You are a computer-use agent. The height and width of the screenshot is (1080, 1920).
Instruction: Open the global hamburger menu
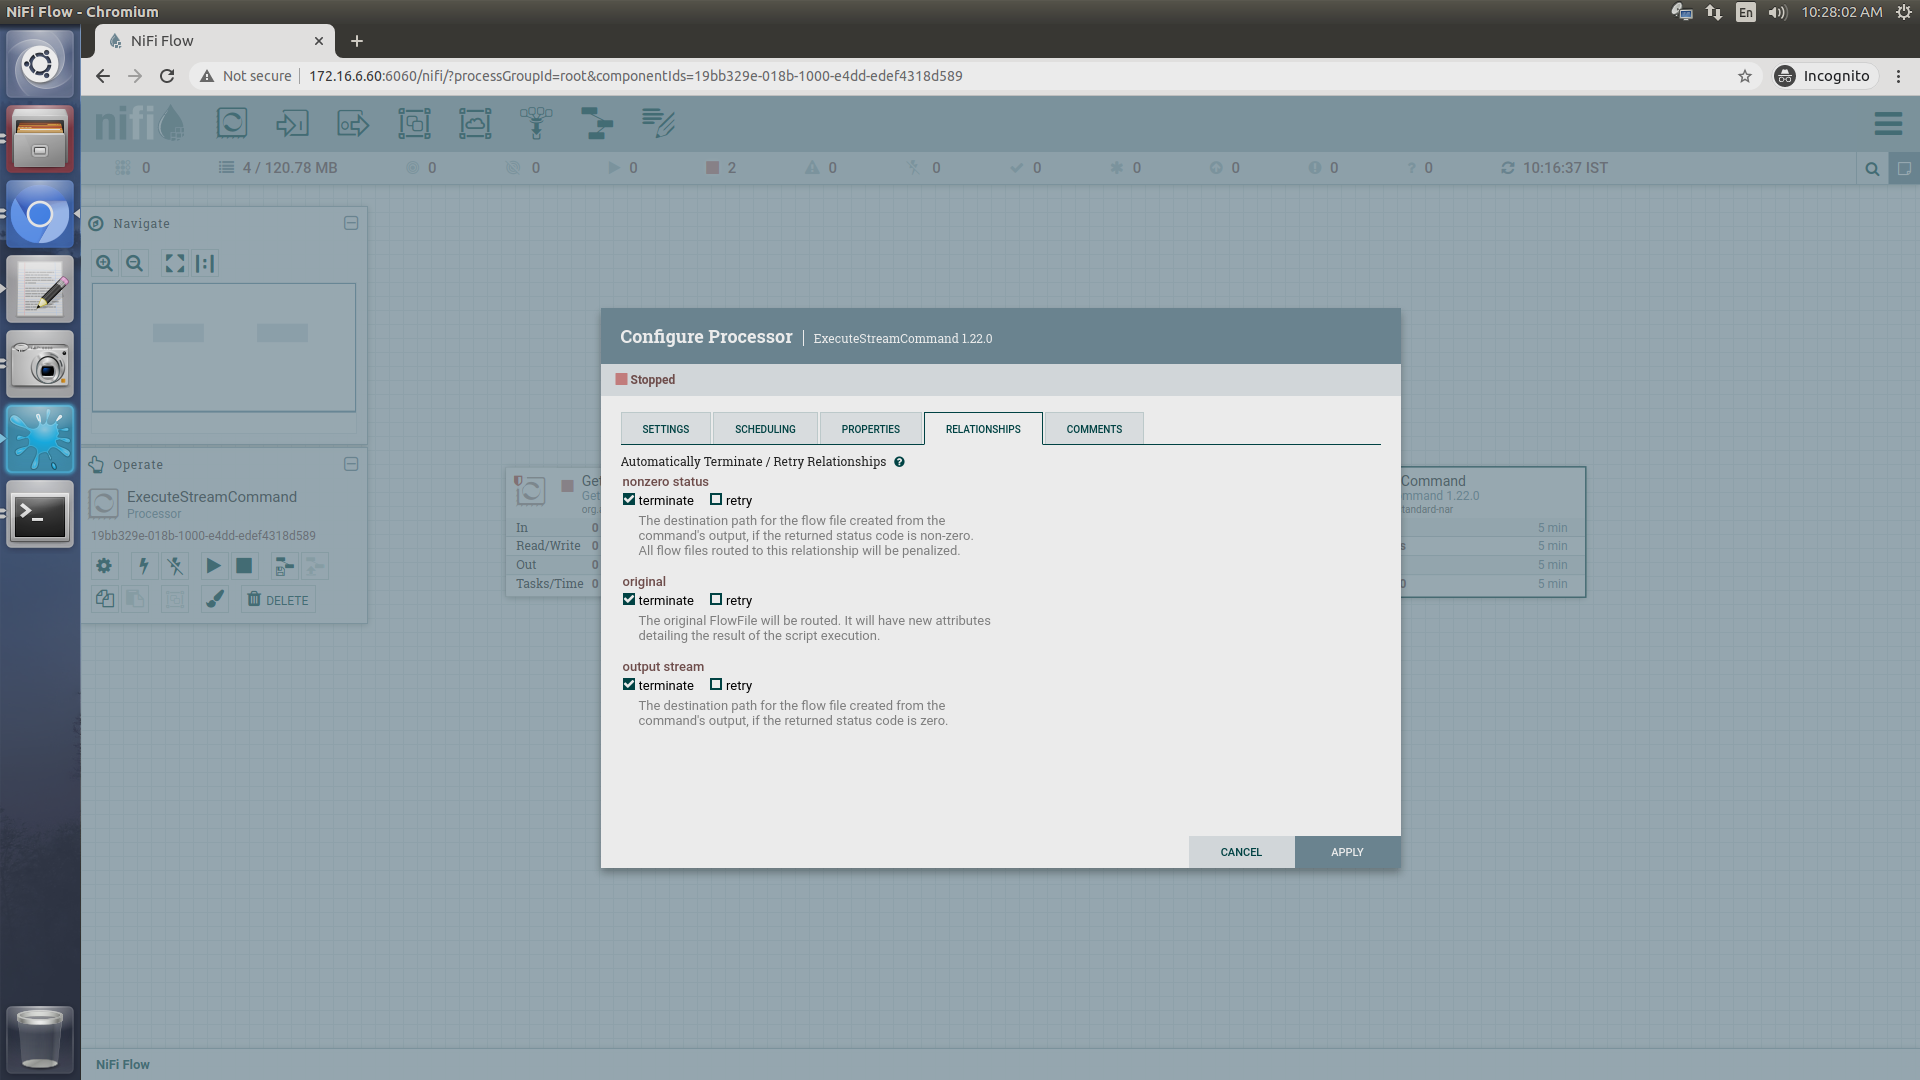(1888, 124)
